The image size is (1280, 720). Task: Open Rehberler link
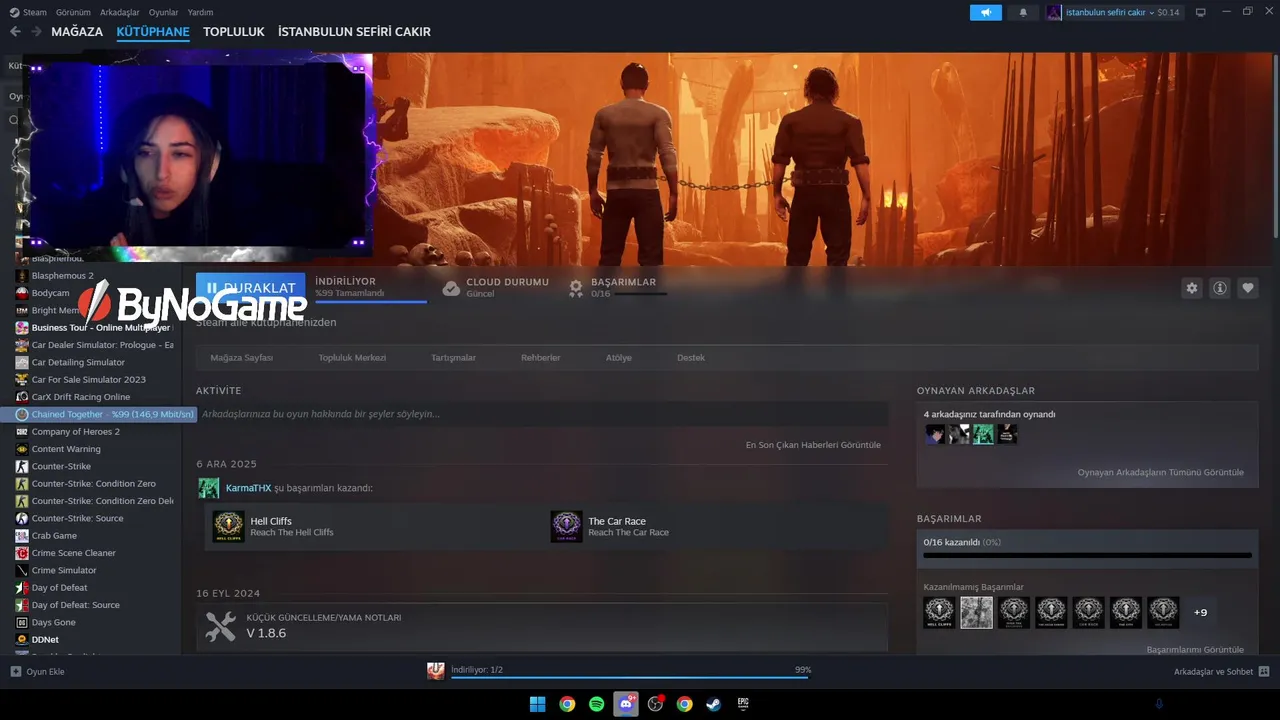point(541,358)
